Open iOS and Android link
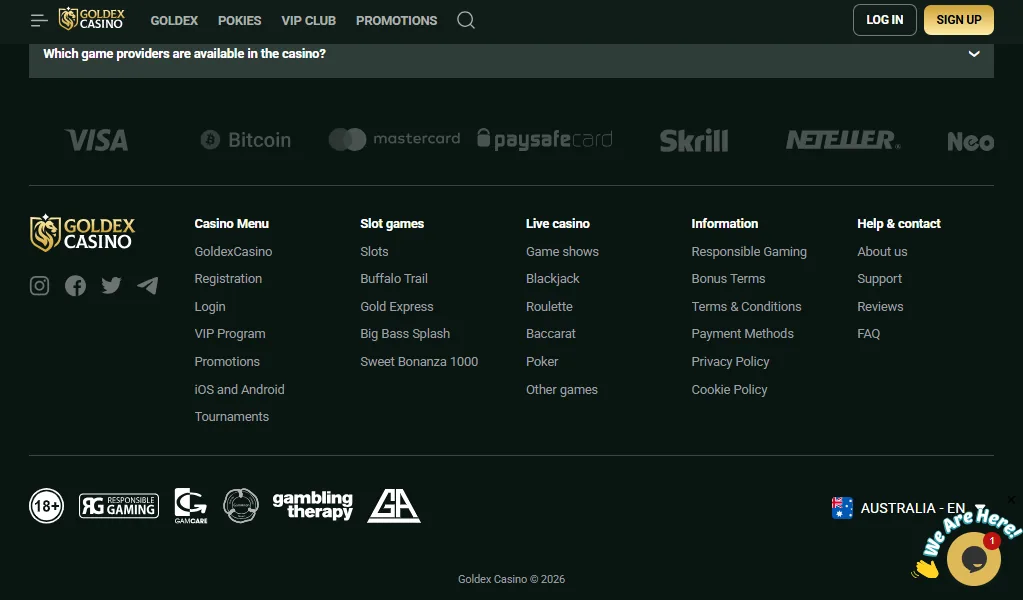Screen dimensions: 1023x600 tap(239, 389)
